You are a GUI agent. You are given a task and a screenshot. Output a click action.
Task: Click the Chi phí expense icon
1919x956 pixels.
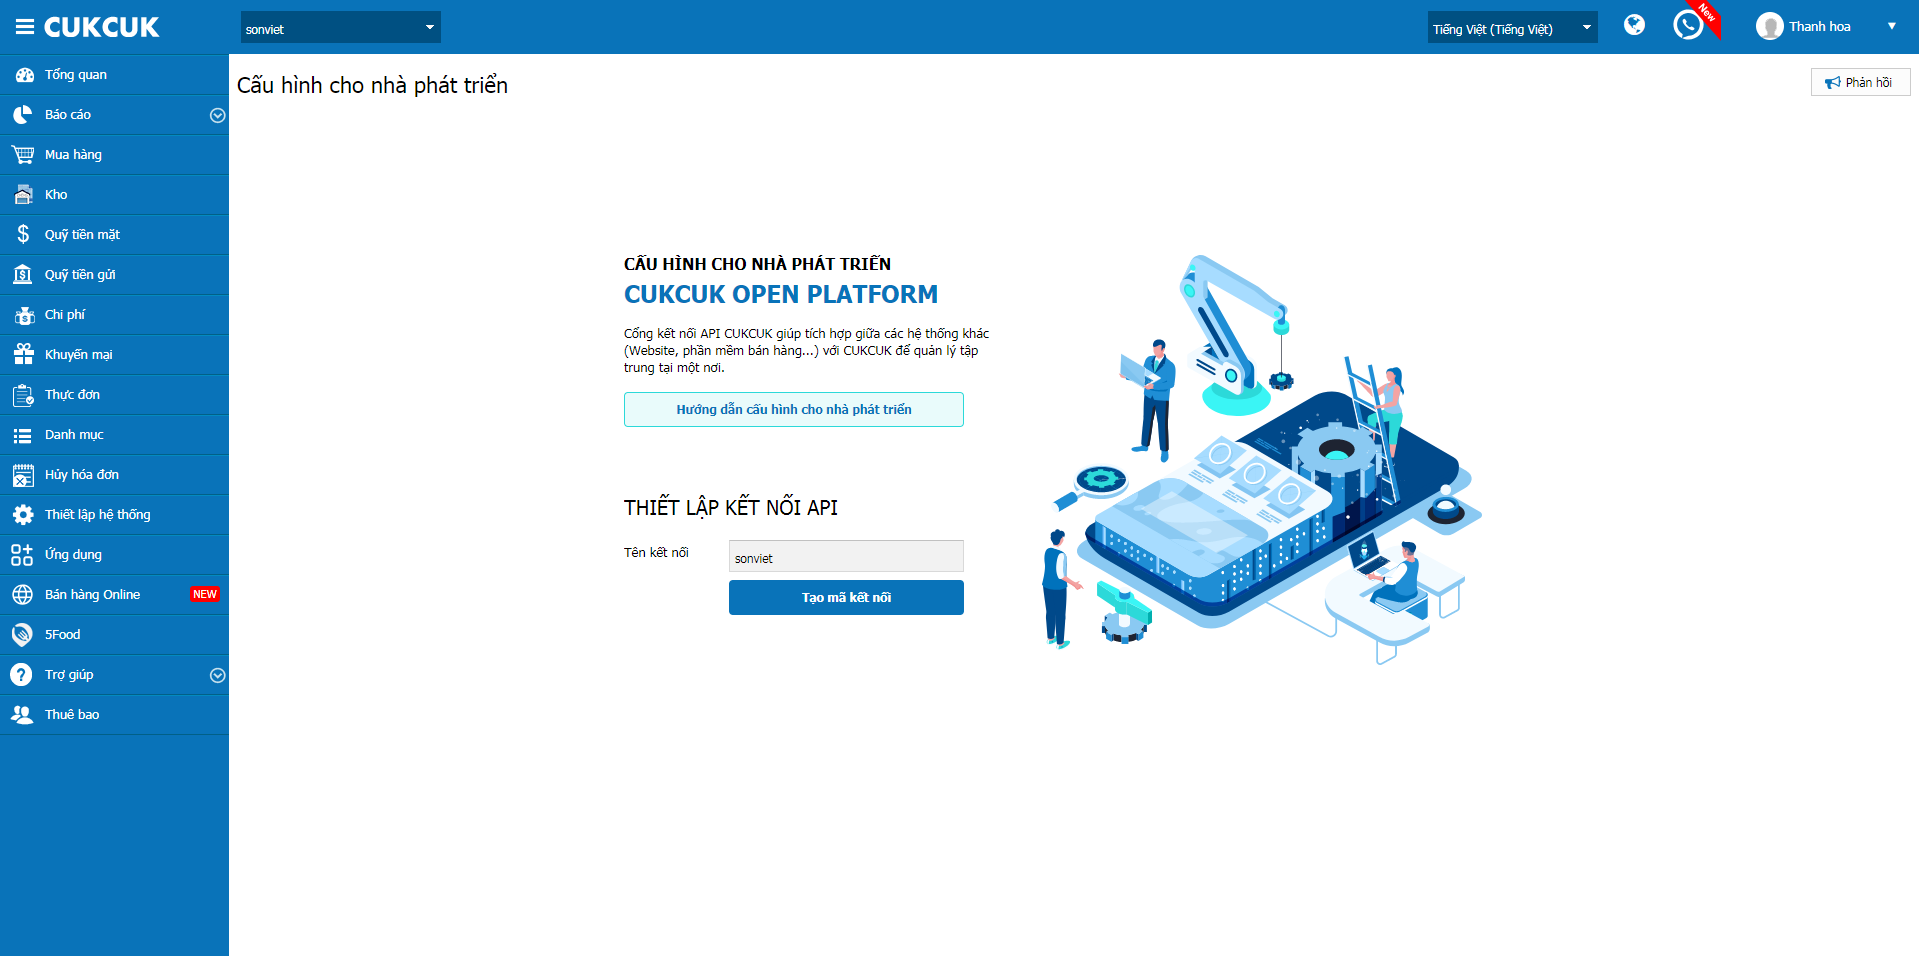tap(23, 315)
